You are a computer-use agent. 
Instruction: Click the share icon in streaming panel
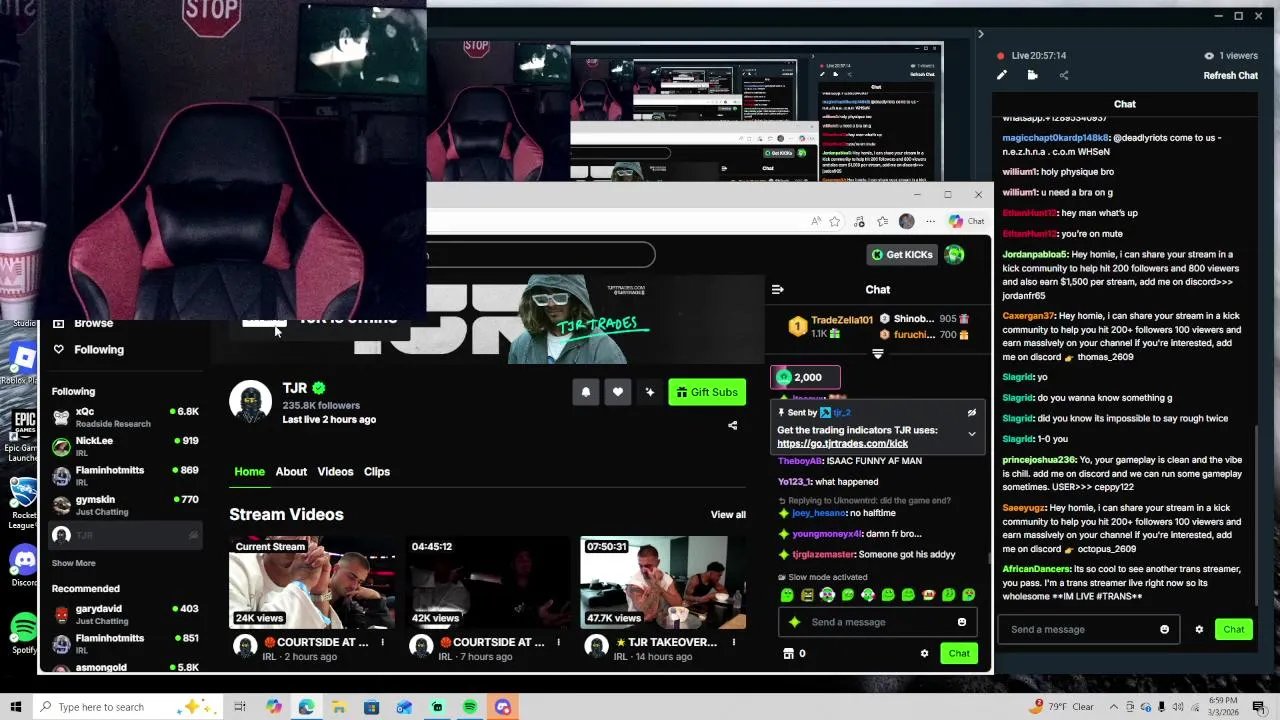(x=1063, y=75)
